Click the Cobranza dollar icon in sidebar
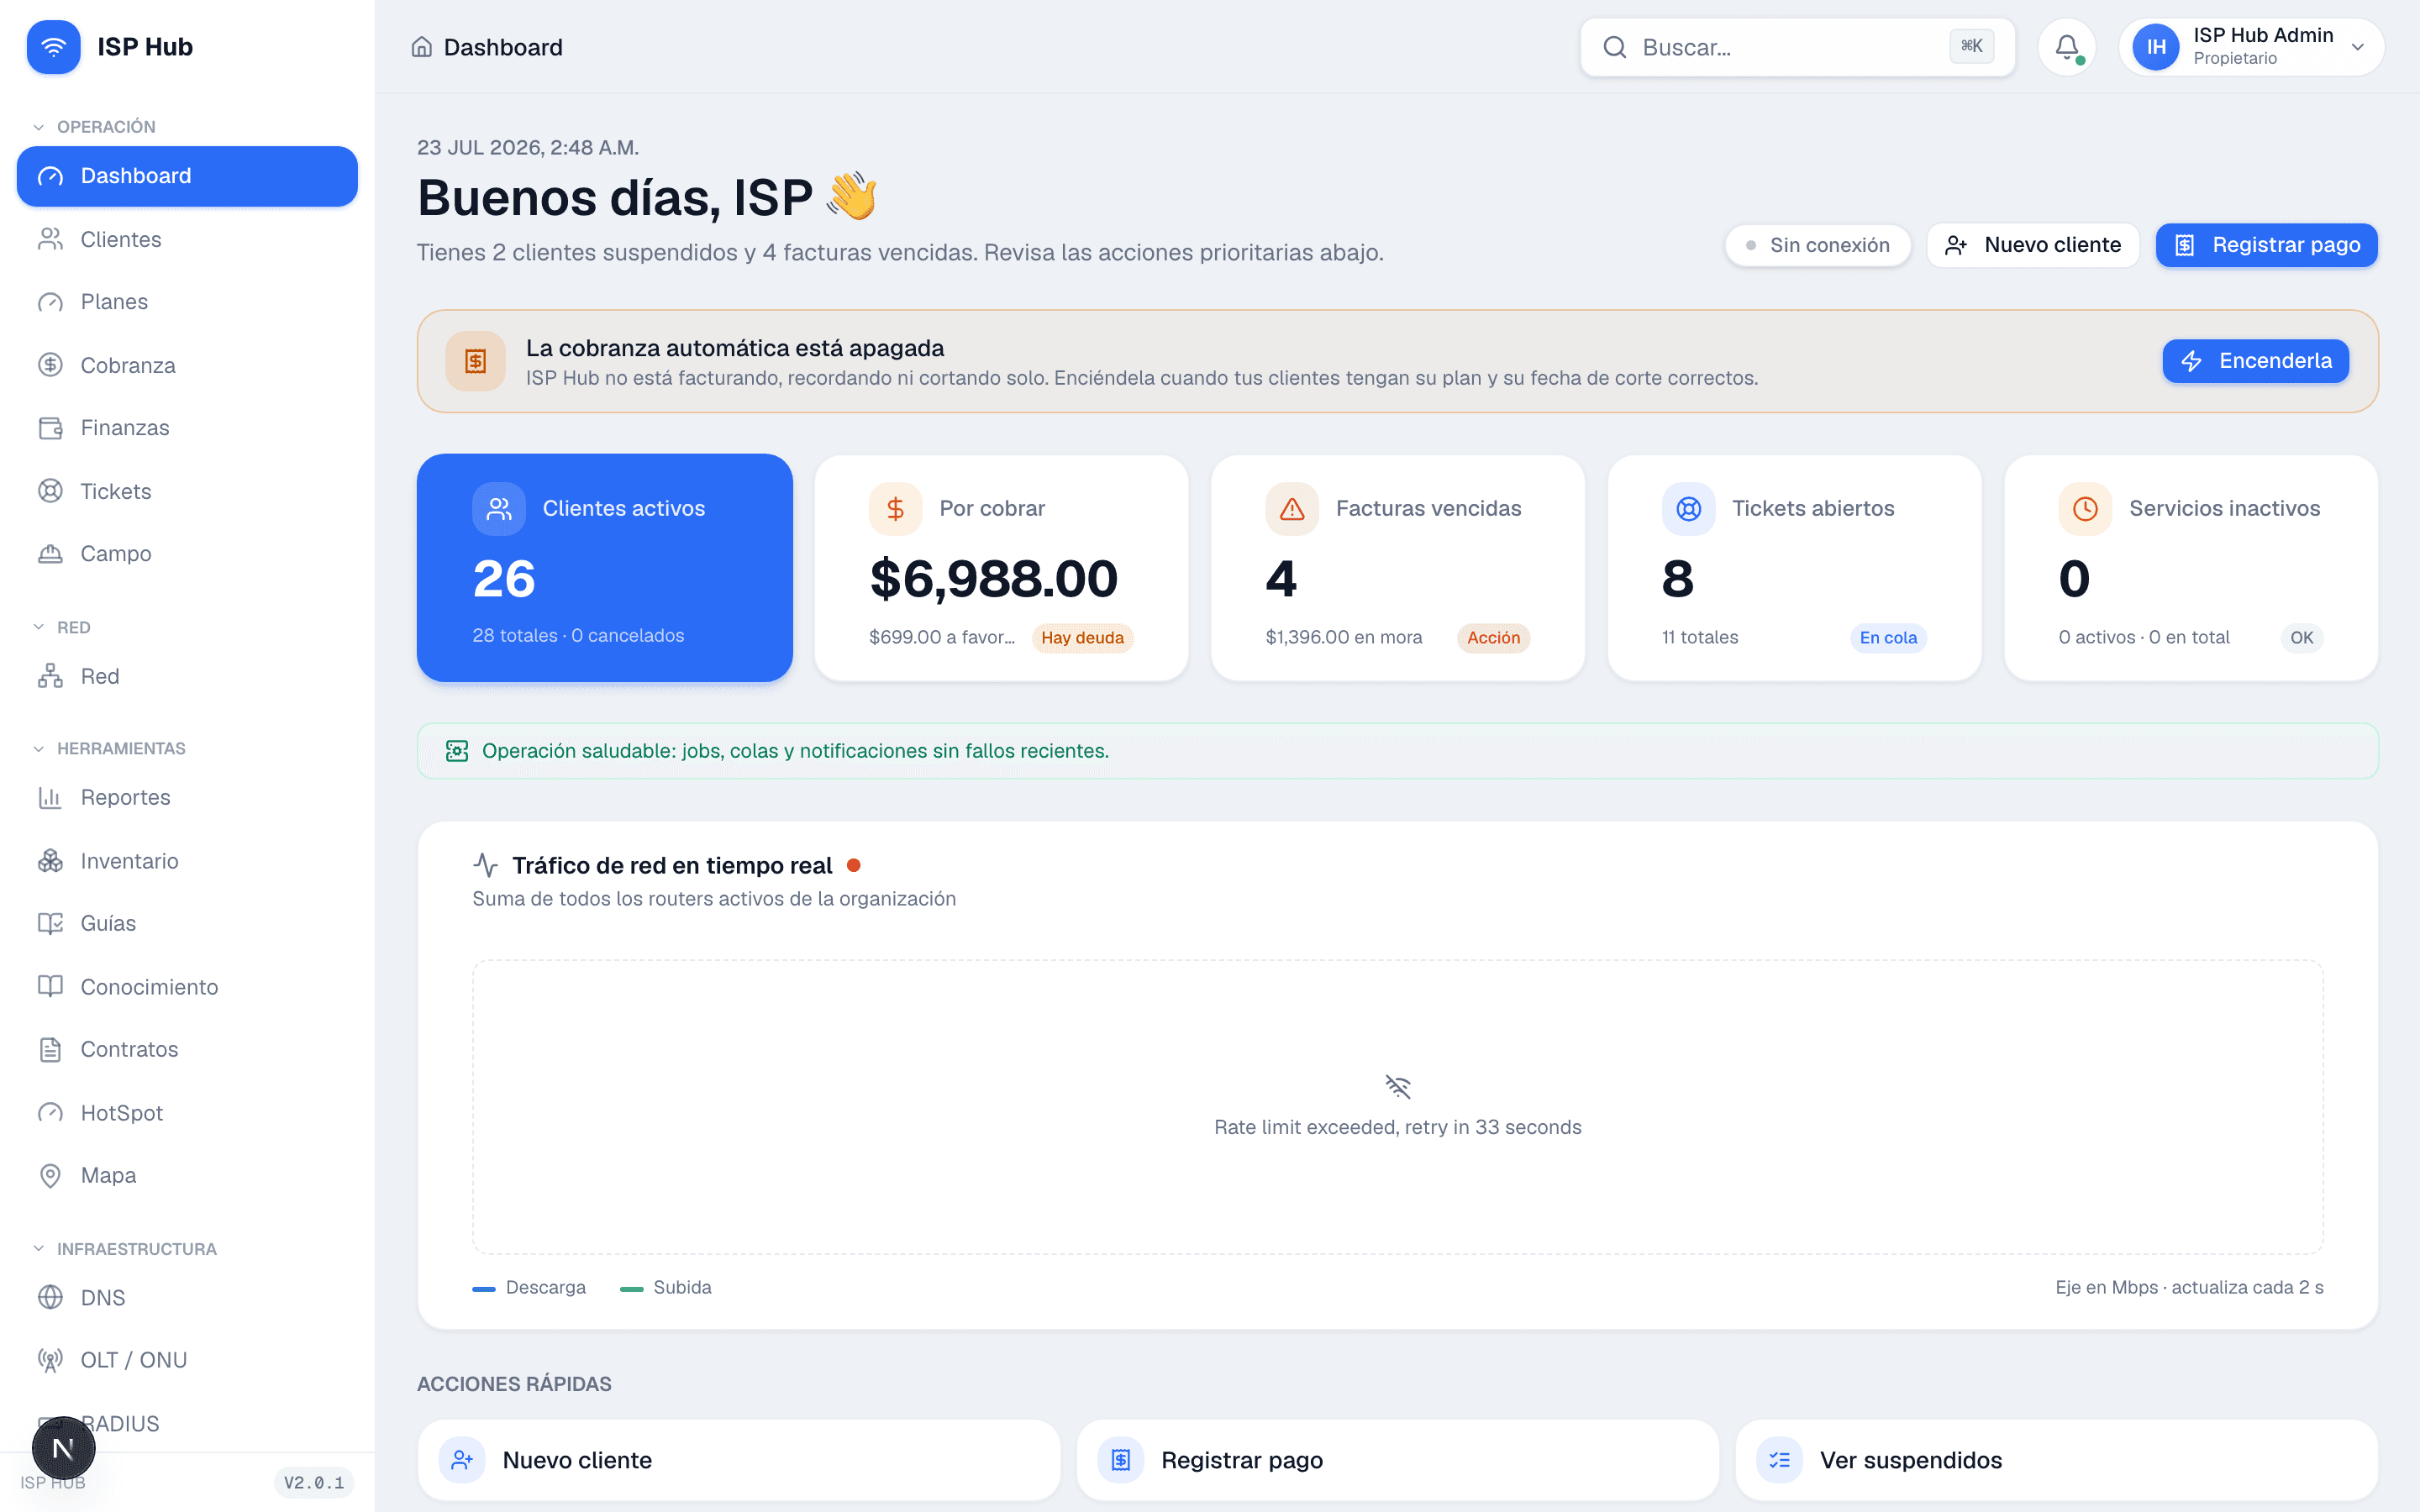Image resolution: width=2420 pixels, height=1512 pixels. pyautogui.click(x=50, y=365)
